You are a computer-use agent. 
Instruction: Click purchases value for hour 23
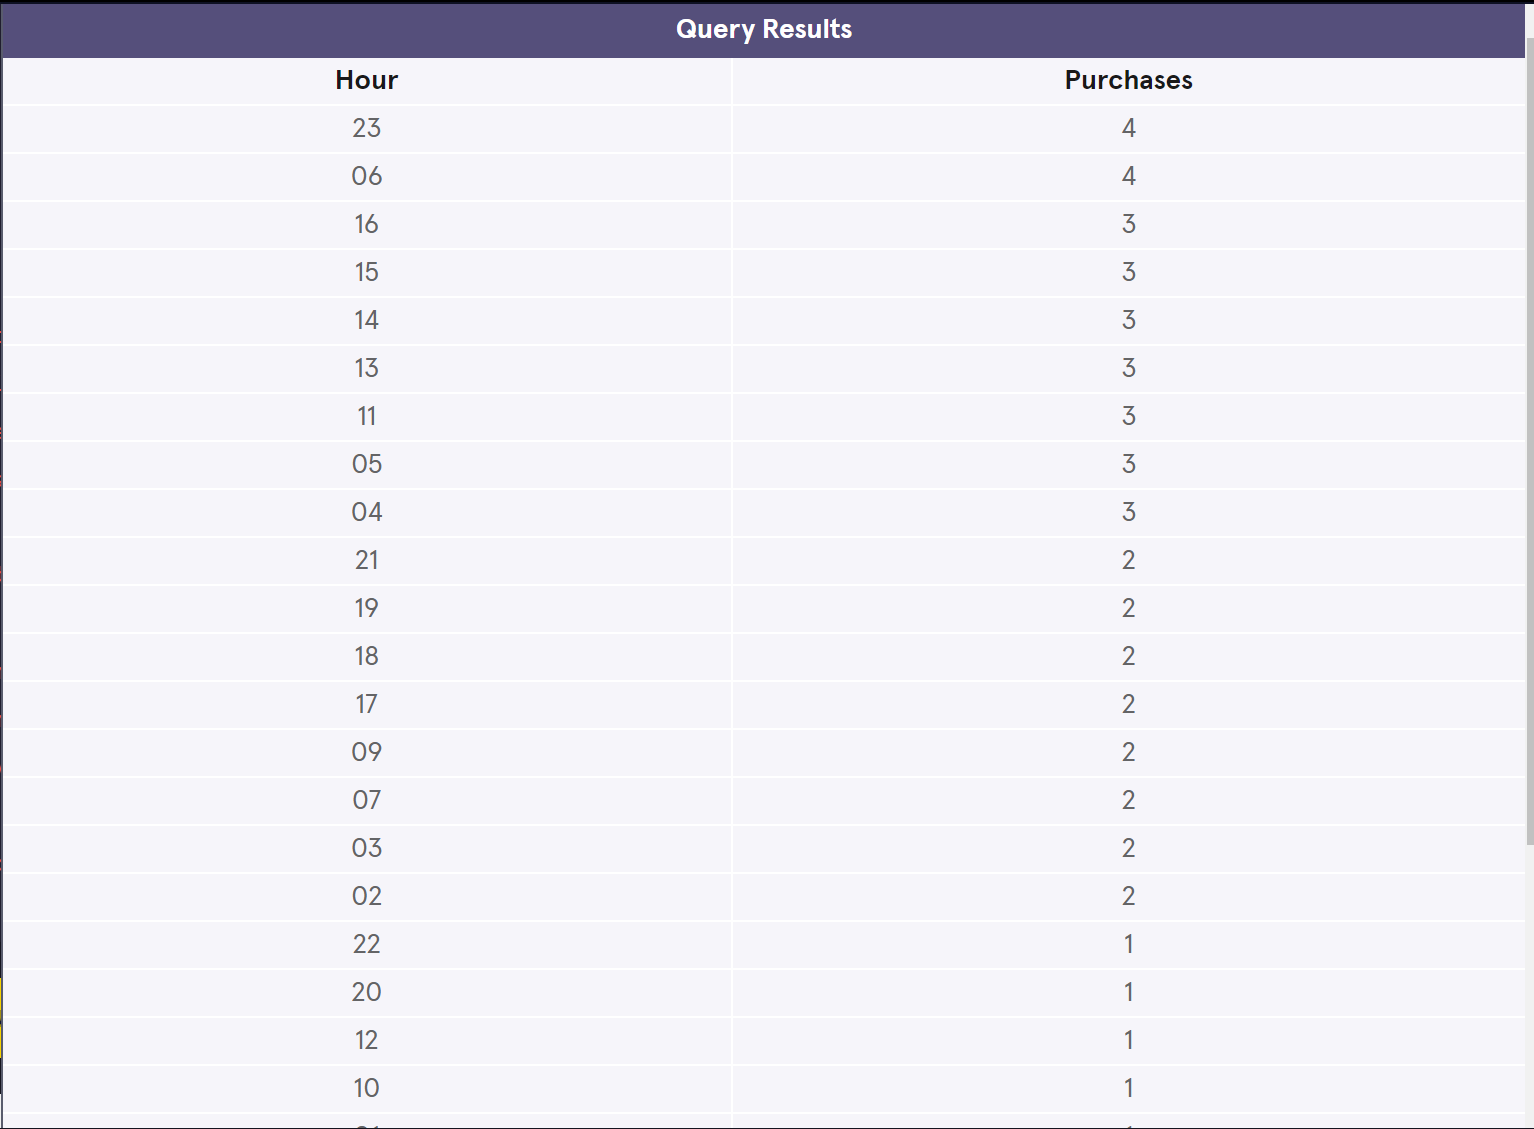(x=1128, y=129)
